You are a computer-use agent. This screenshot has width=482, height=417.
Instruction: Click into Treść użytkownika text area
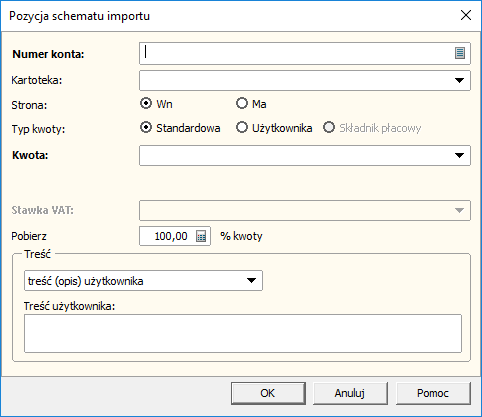click(243, 333)
